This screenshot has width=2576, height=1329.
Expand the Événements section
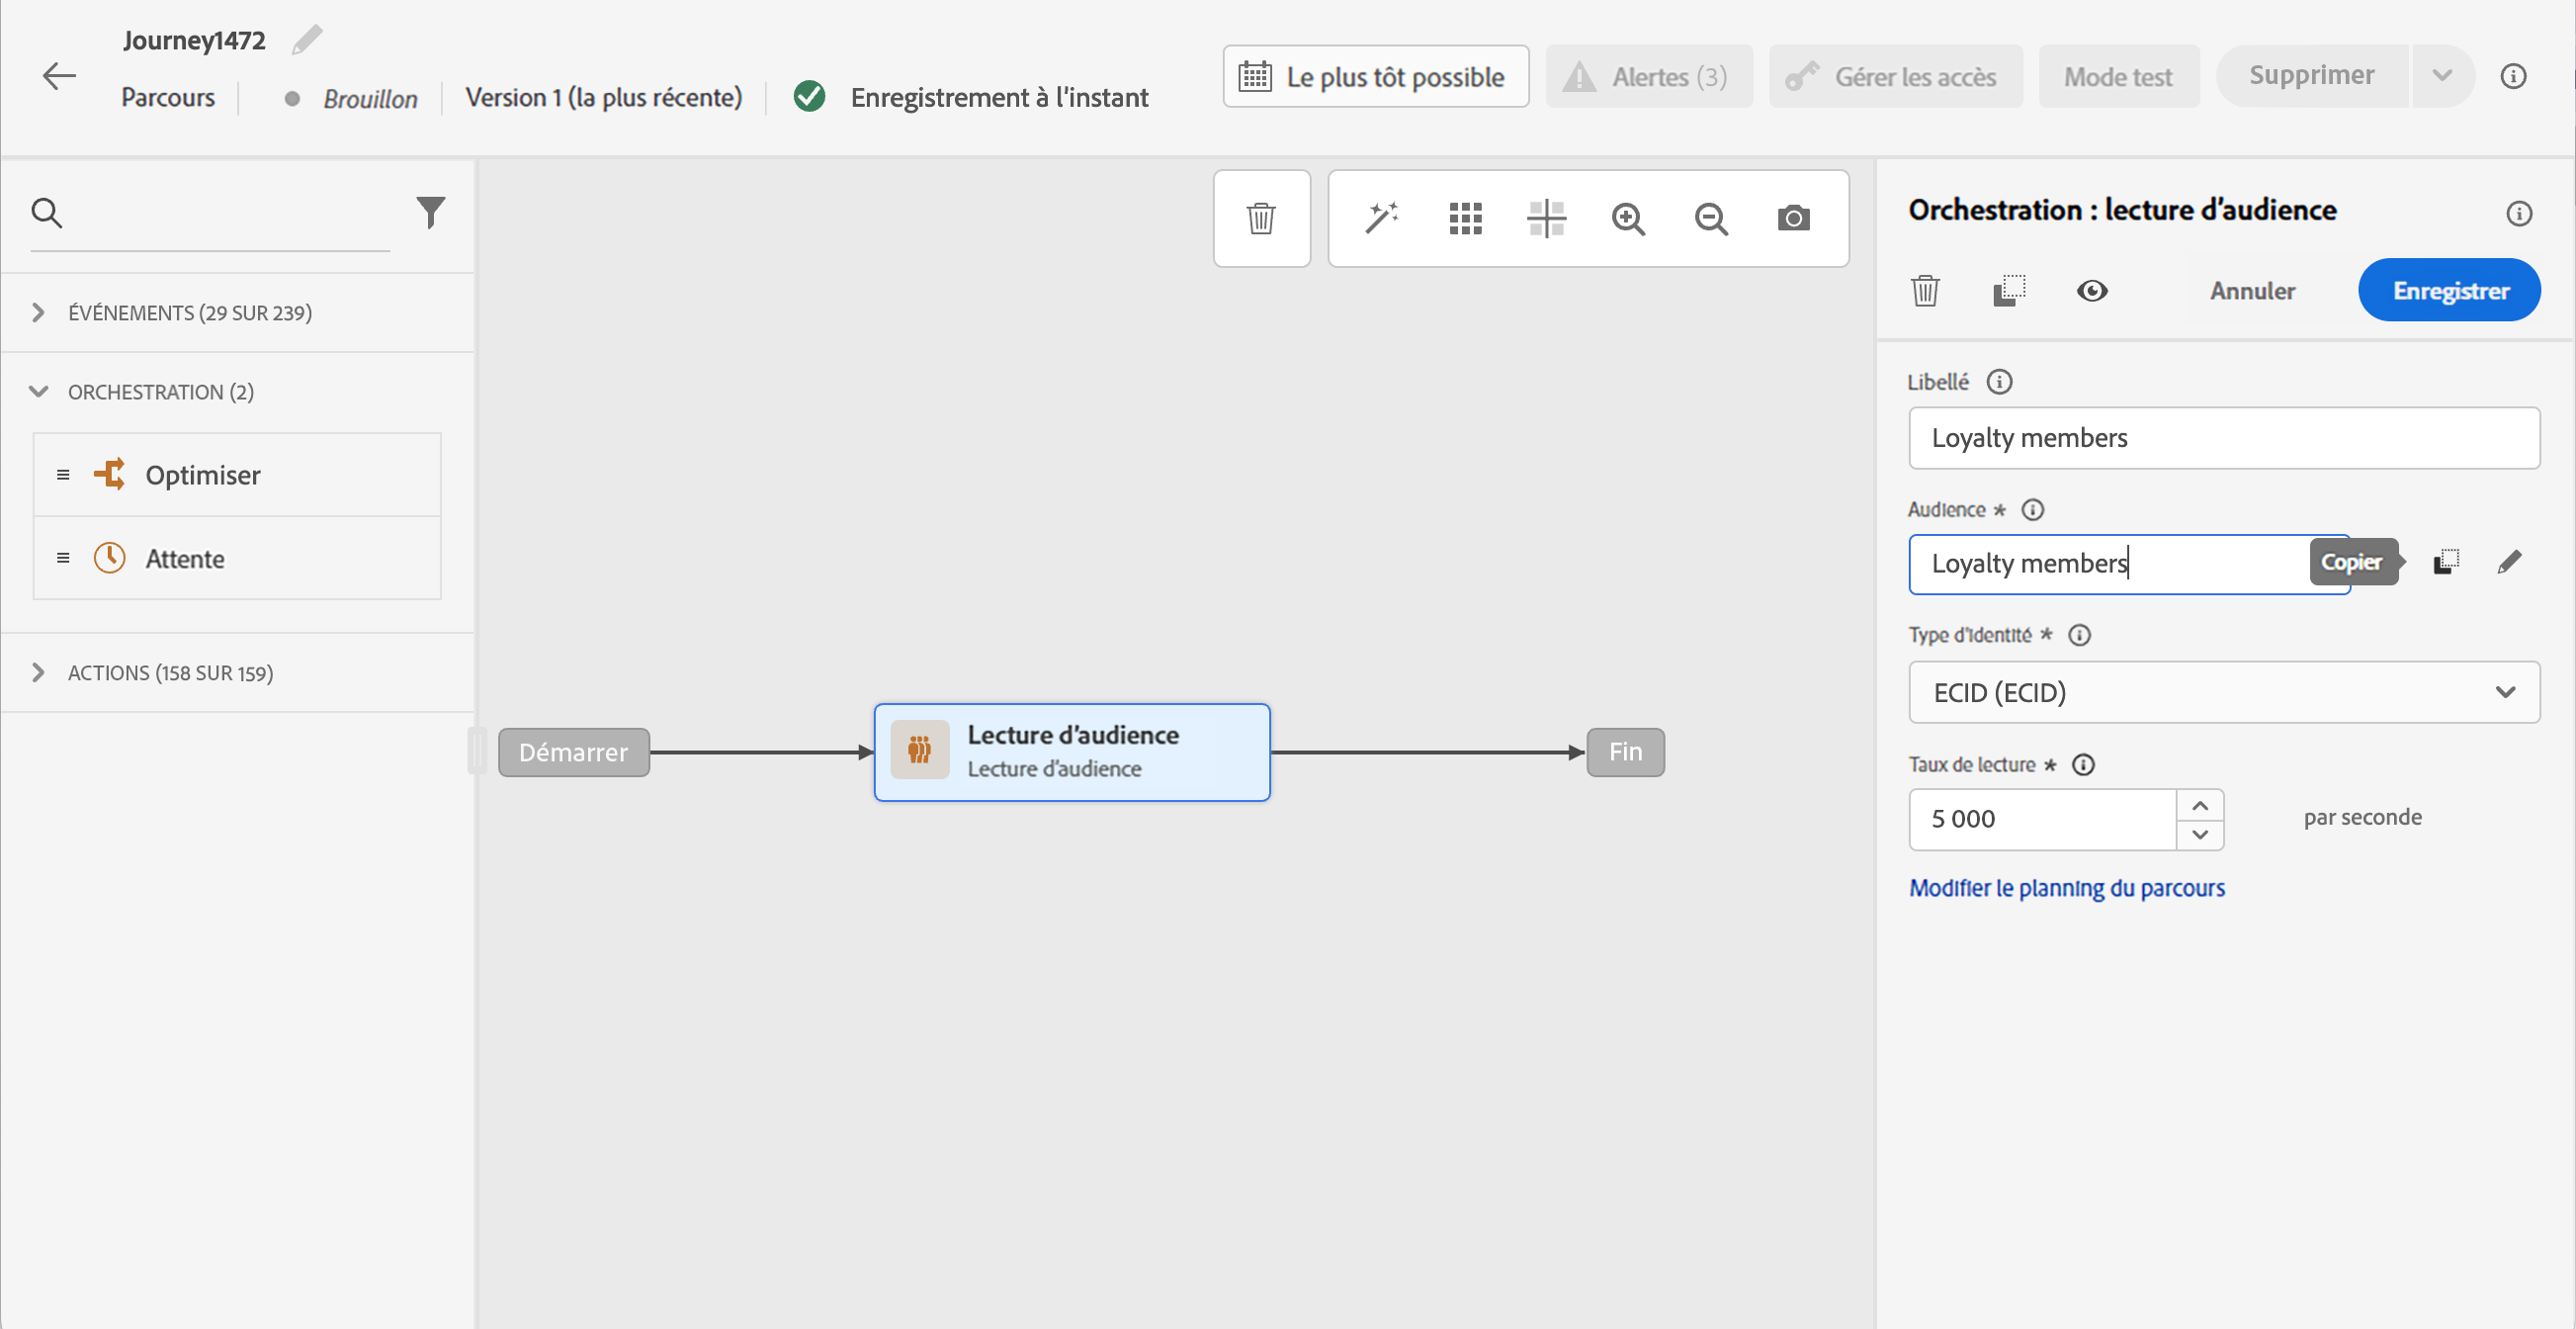pyautogui.click(x=38, y=312)
